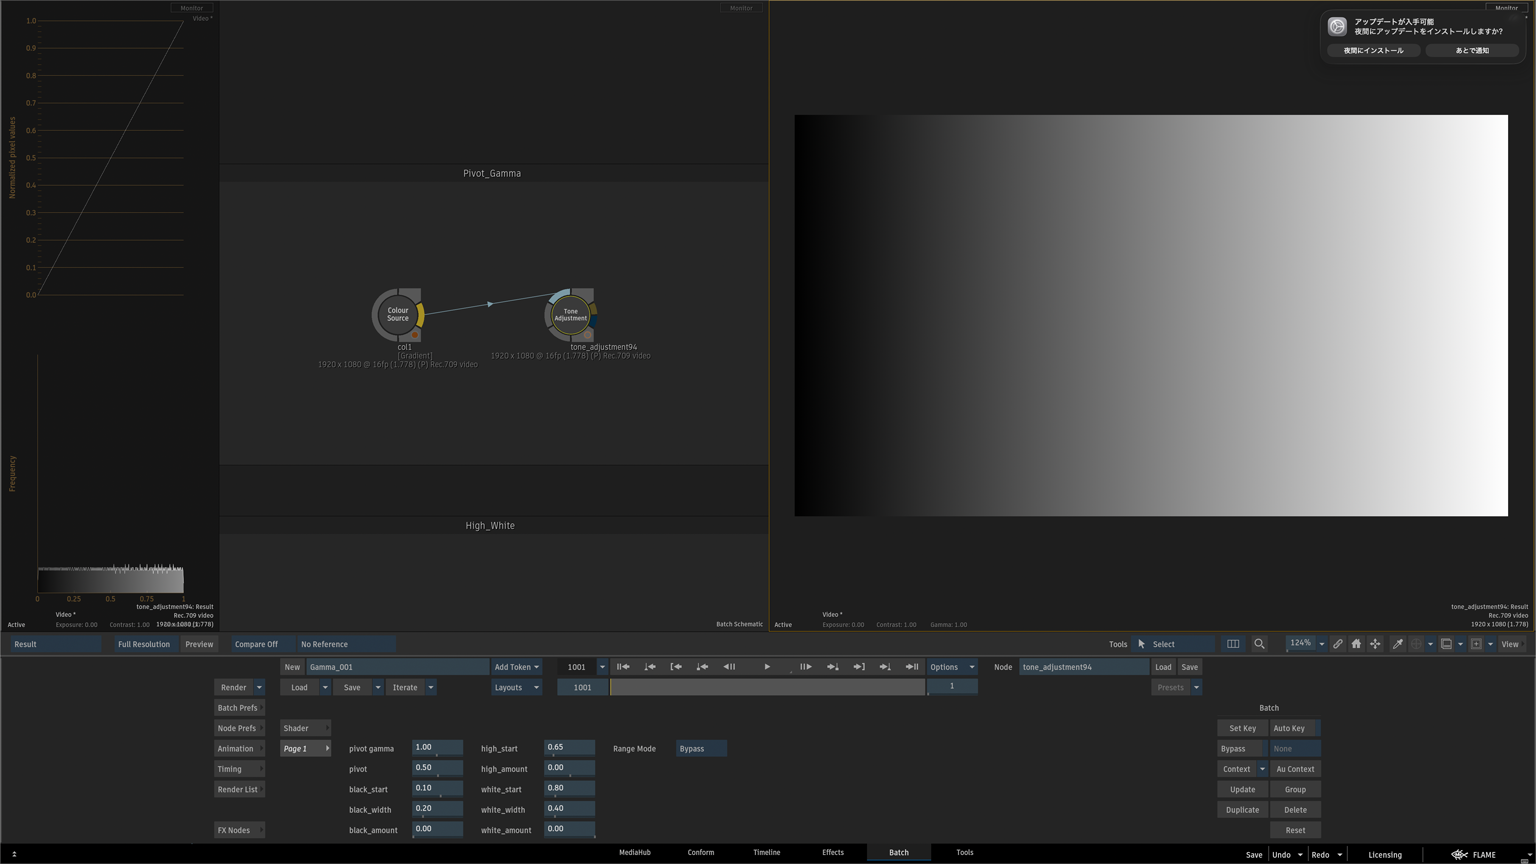1536x864 pixels.
Task: Click the overlapping frames viewport icon
Action: [x=1446, y=644]
